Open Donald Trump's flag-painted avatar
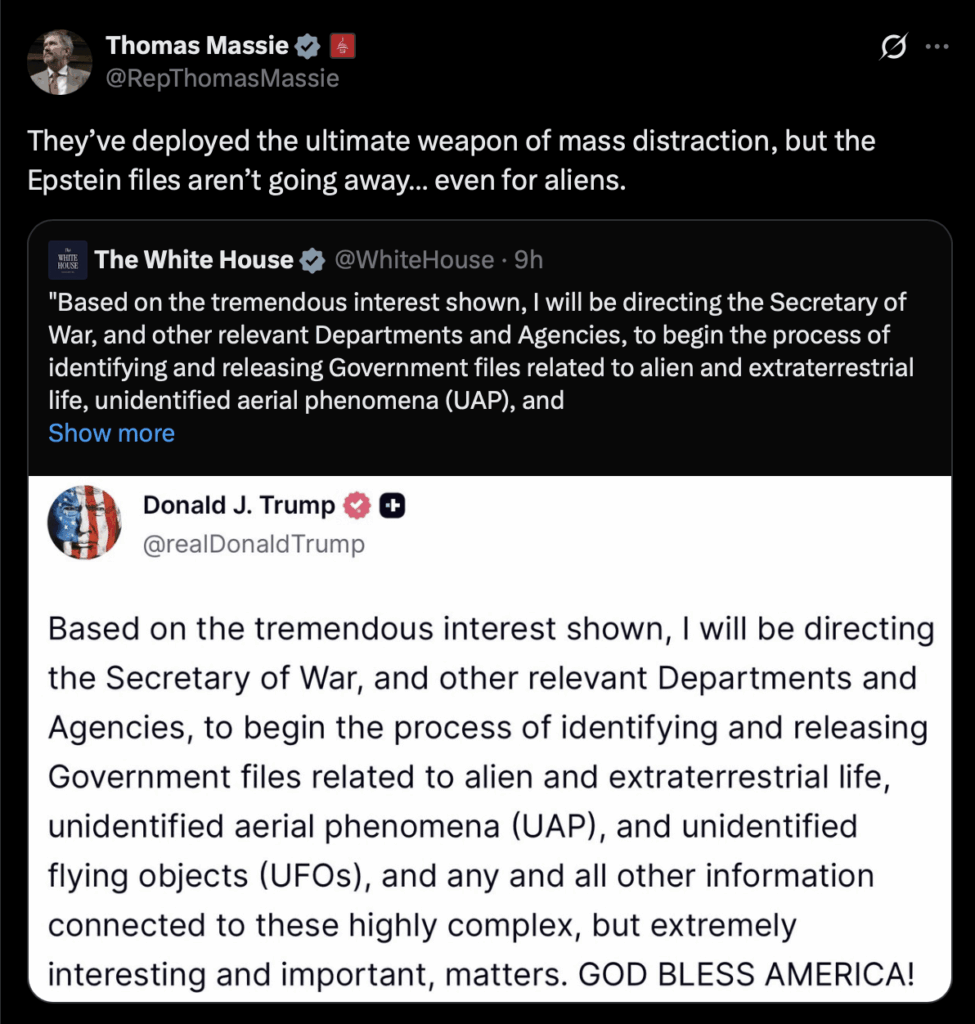The height and width of the screenshot is (1024, 975). [x=85, y=521]
